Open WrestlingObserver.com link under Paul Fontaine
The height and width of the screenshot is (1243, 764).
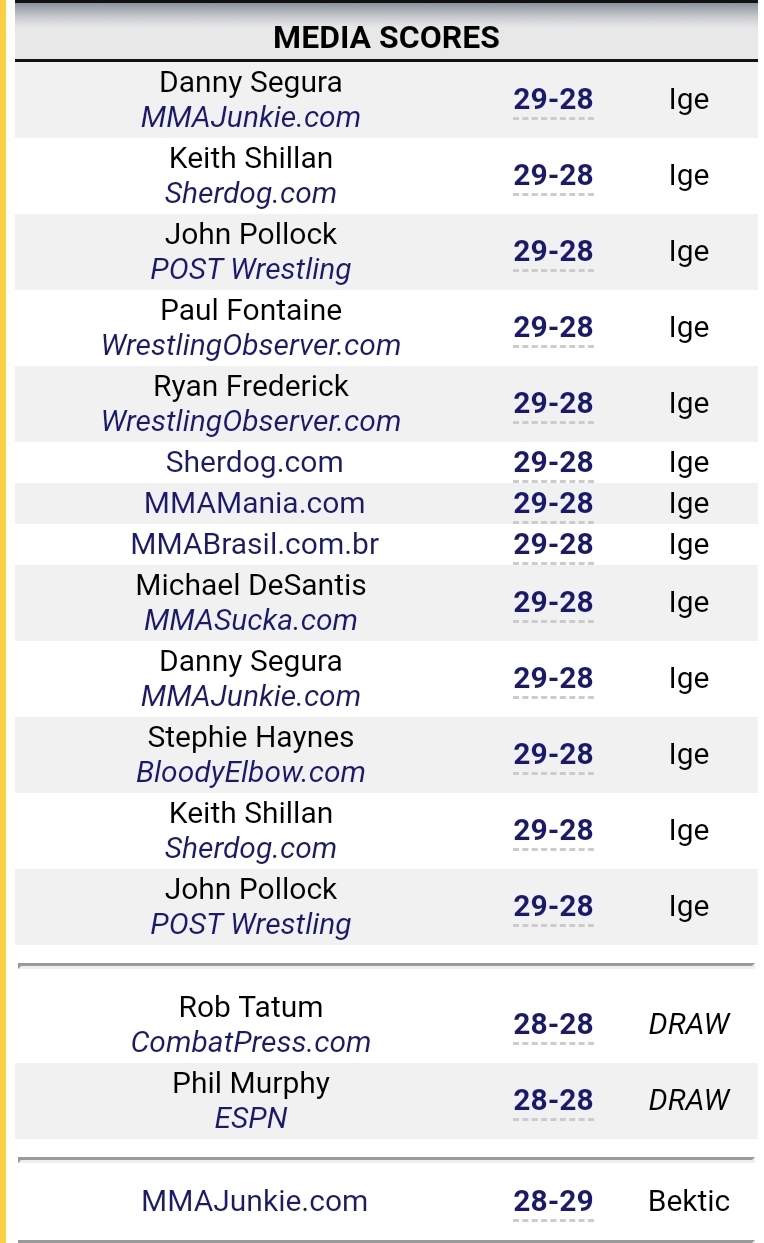click(251, 345)
